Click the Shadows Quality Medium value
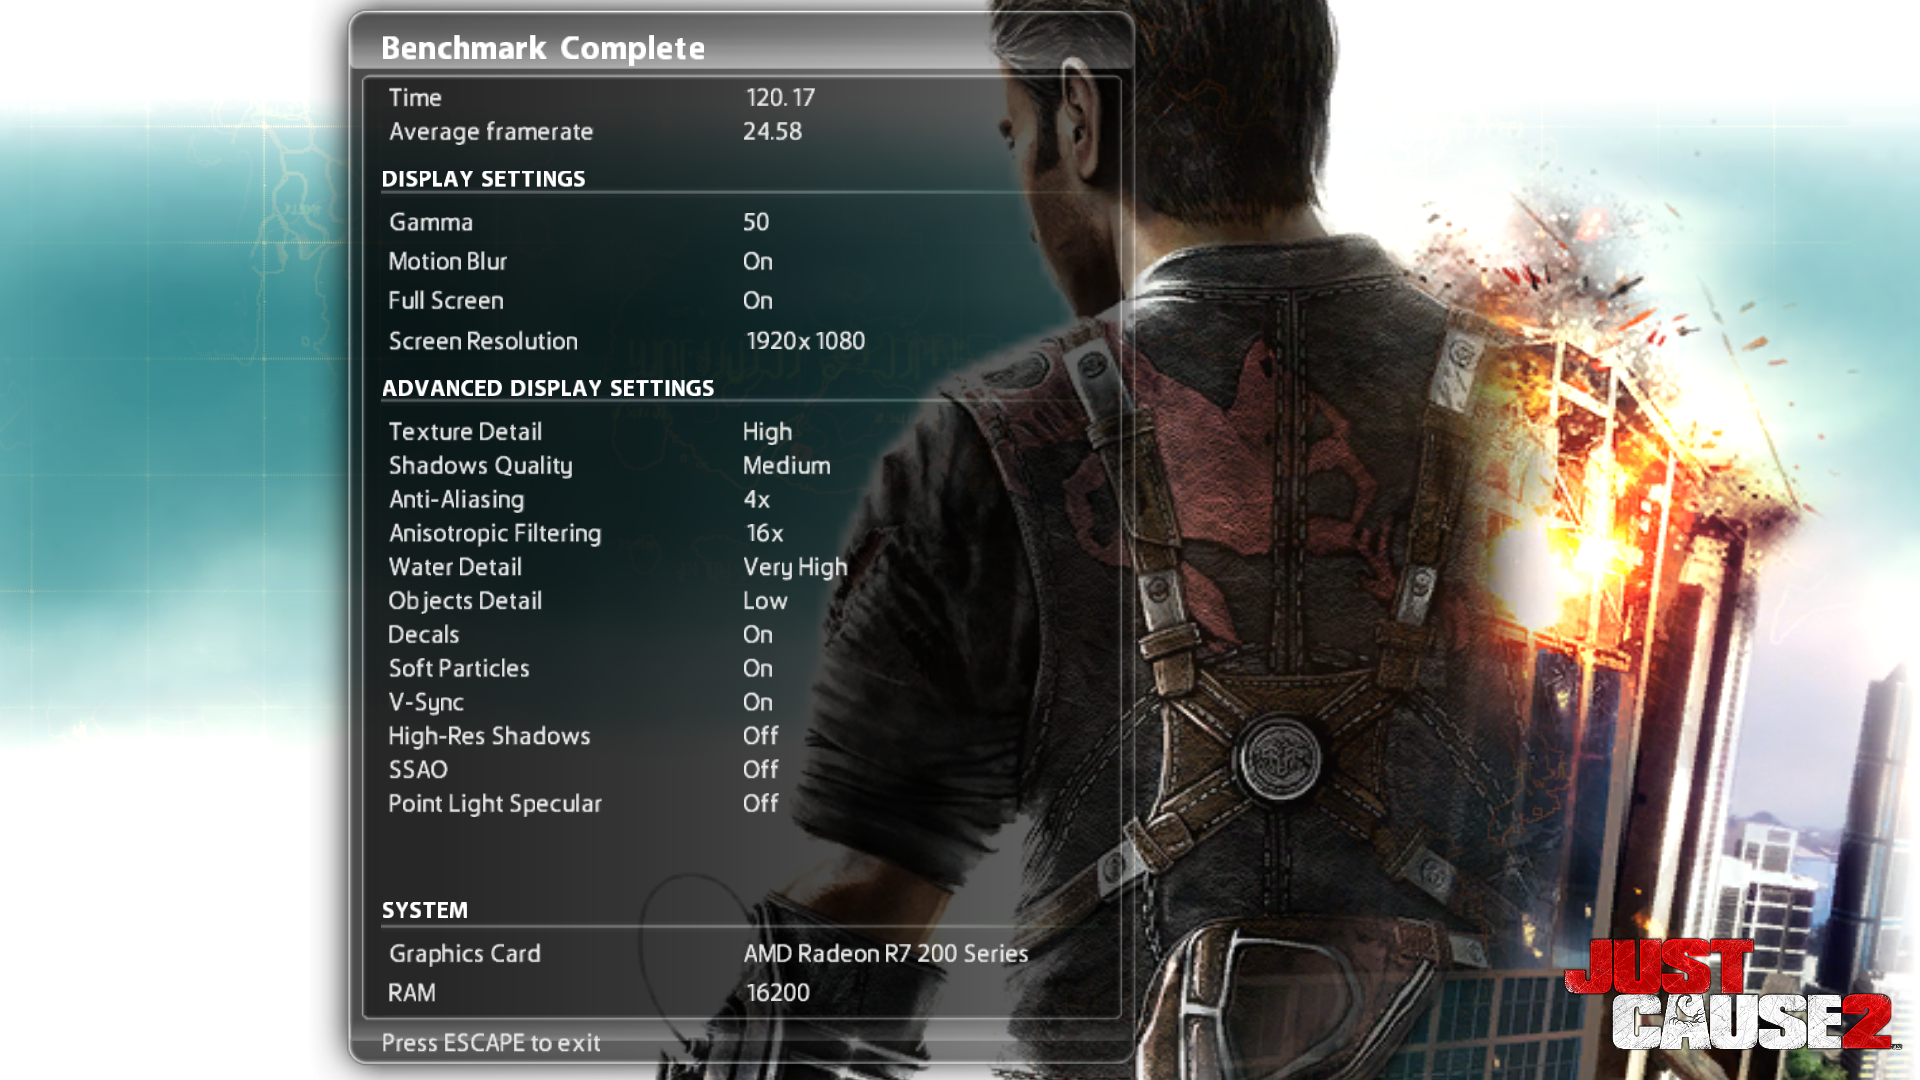This screenshot has height=1080, width=1920. [786, 466]
